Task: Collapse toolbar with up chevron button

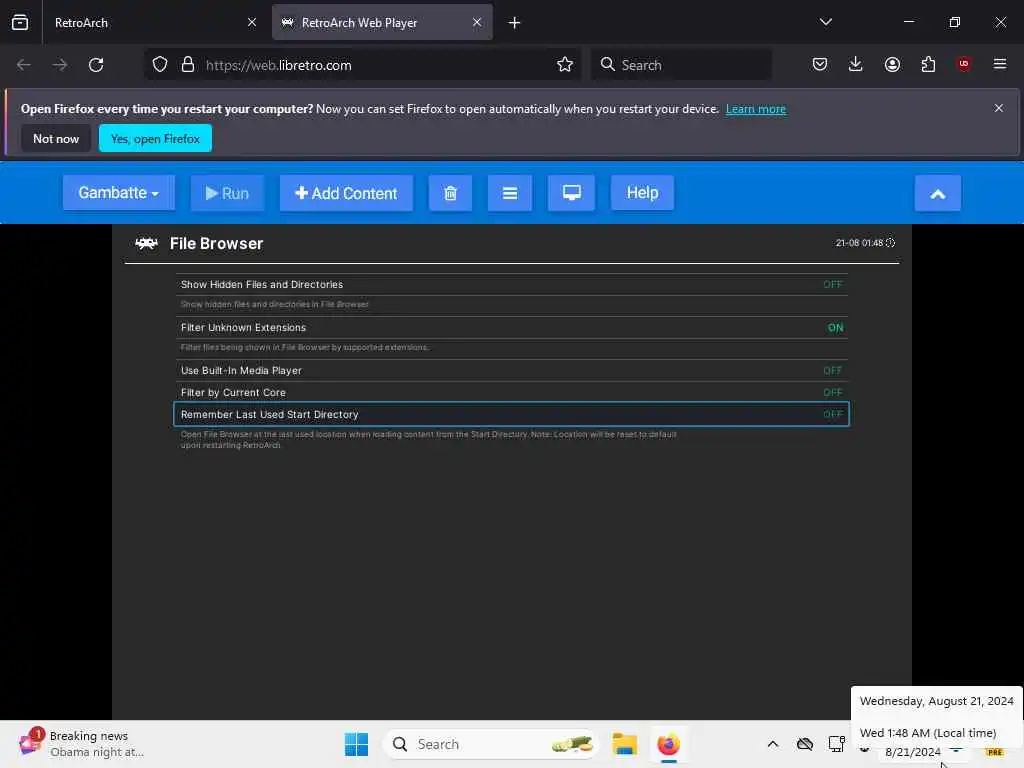Action: [937, 193]
